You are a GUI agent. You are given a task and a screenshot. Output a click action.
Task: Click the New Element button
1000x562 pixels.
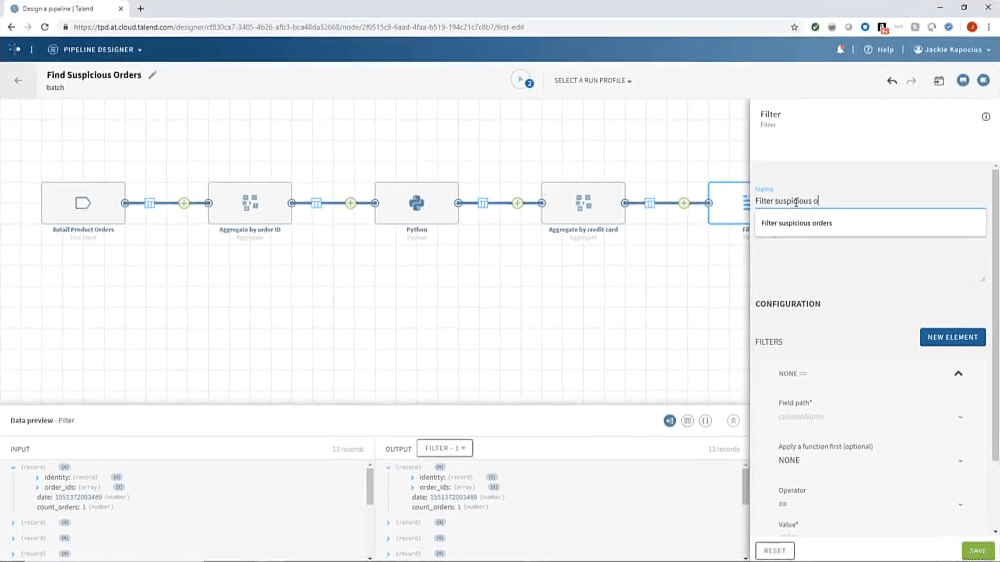pos(952,337)
